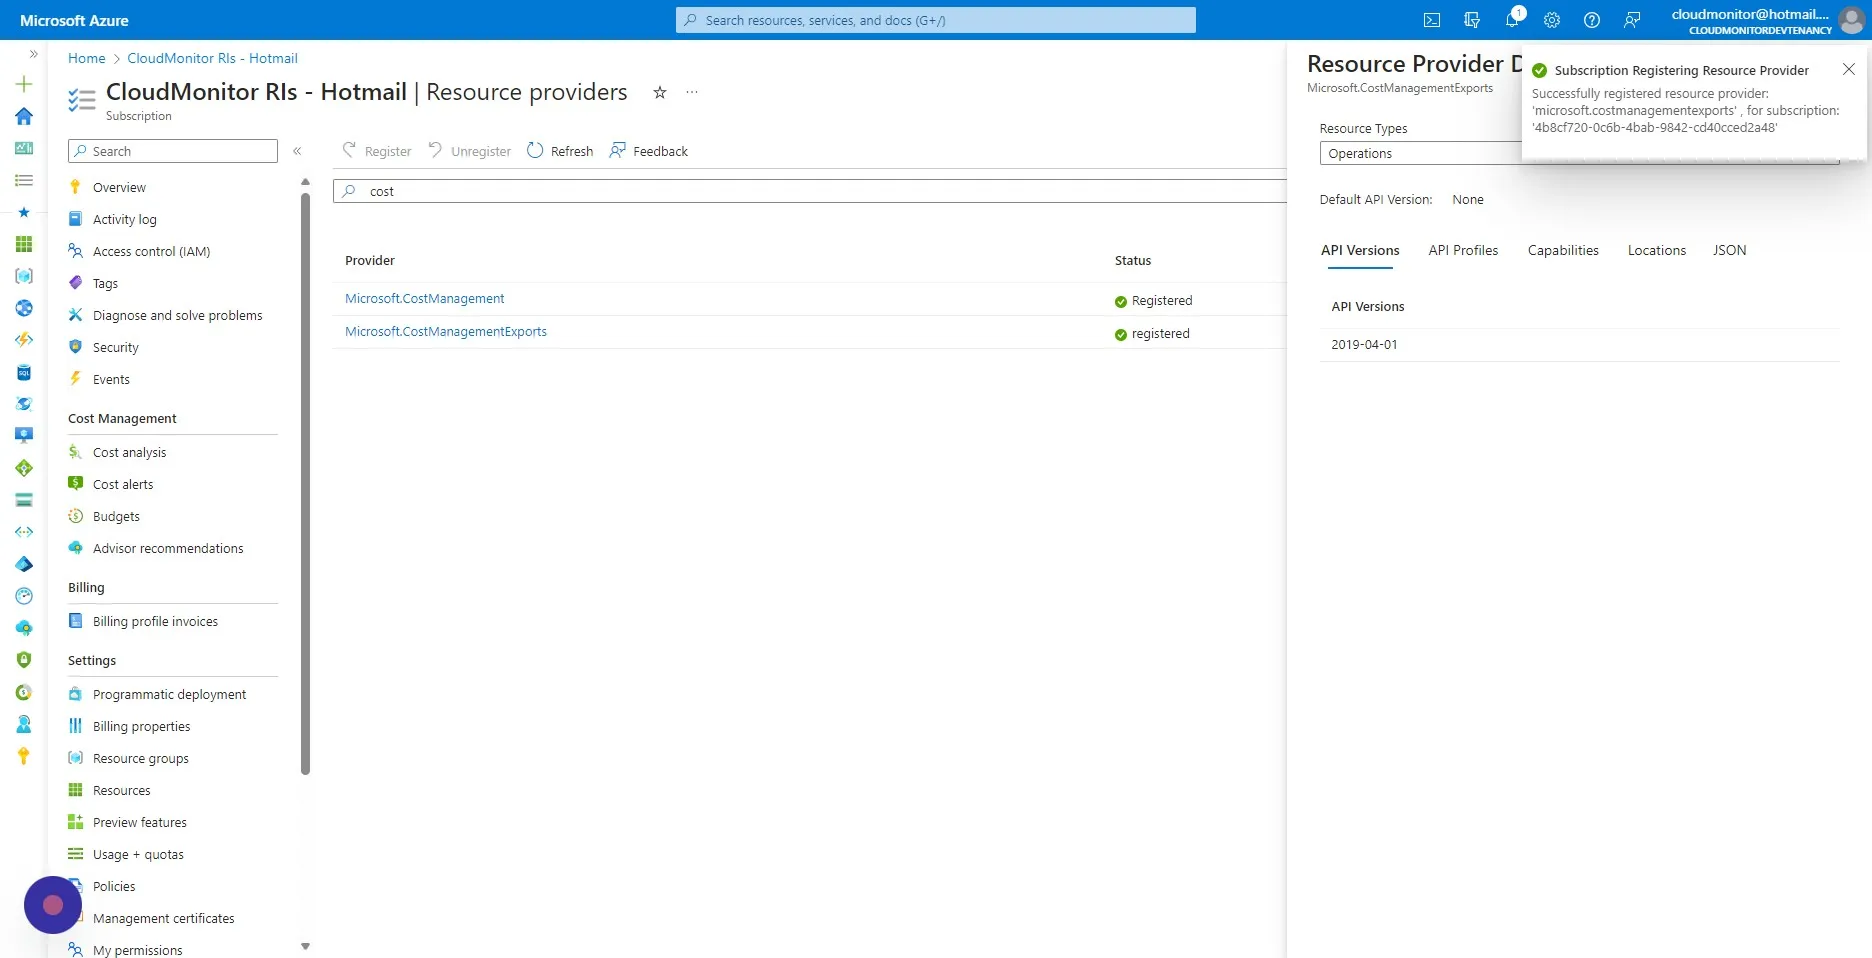Open portal settings gear
Screen dimensions: 1872x958
tap(1552, 20)
